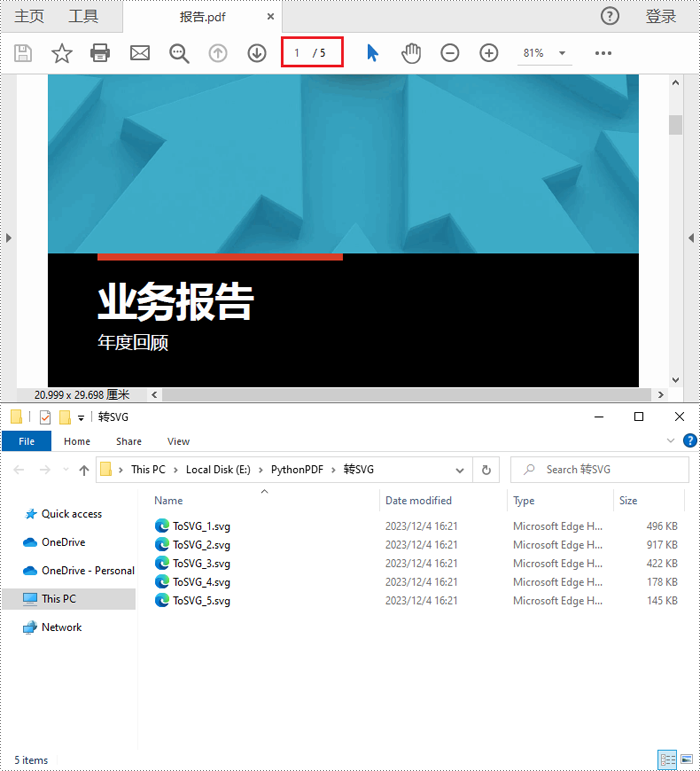Viewport: 700px width, 771px height.
Task: Open help question mark in PDF reader
Action: tap(610, 16)
